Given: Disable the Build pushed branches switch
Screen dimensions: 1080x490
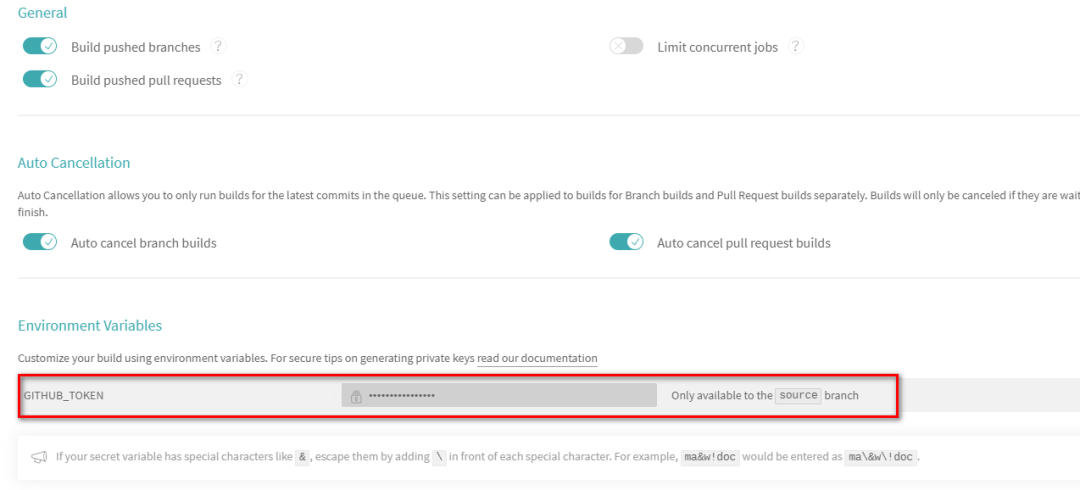Looking at the screenshot, I should 40,46.
